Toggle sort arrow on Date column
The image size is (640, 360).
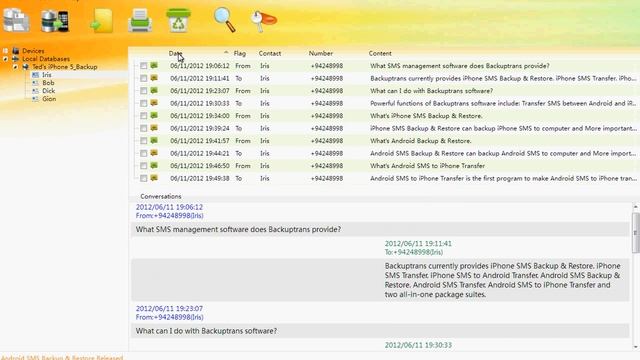coord(226,53)
